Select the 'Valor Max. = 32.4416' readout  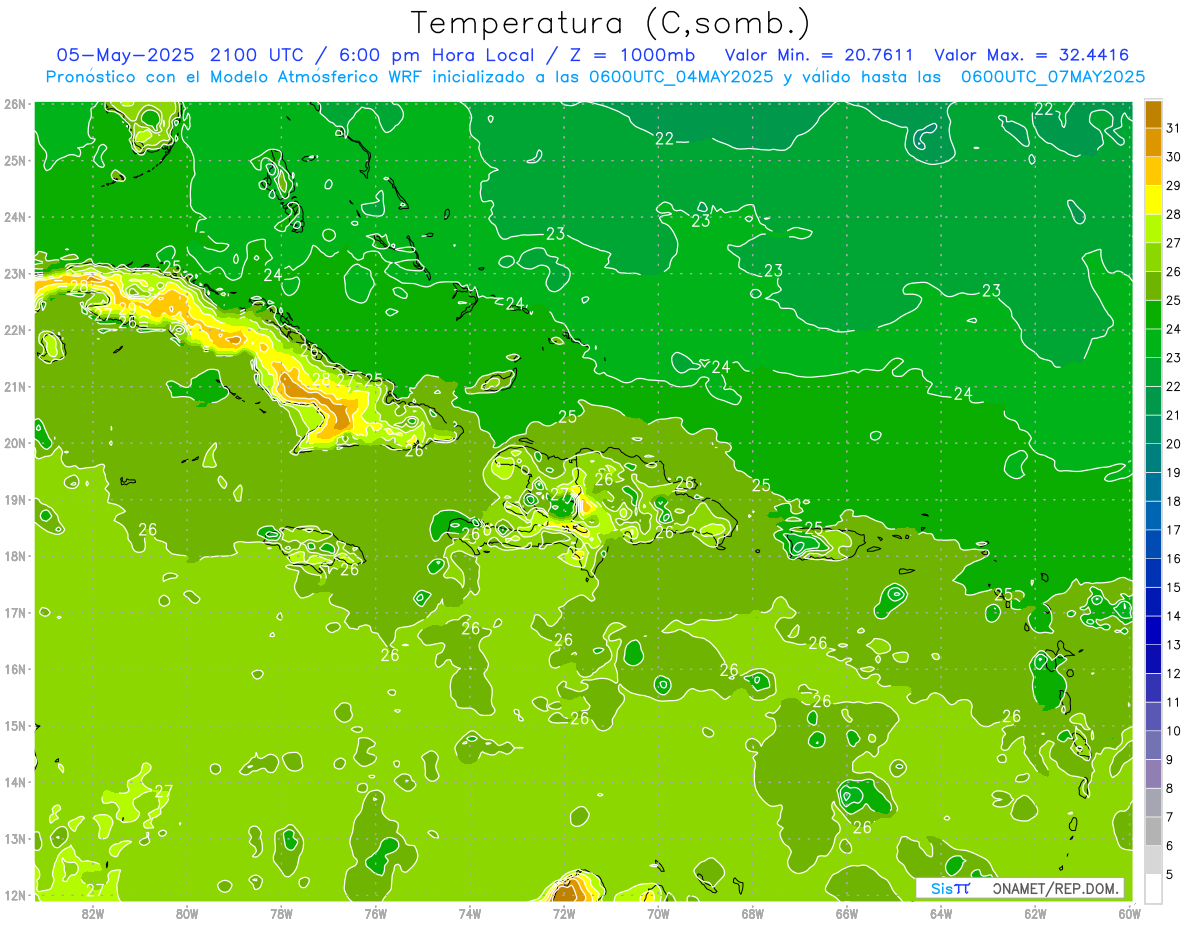1031,55
